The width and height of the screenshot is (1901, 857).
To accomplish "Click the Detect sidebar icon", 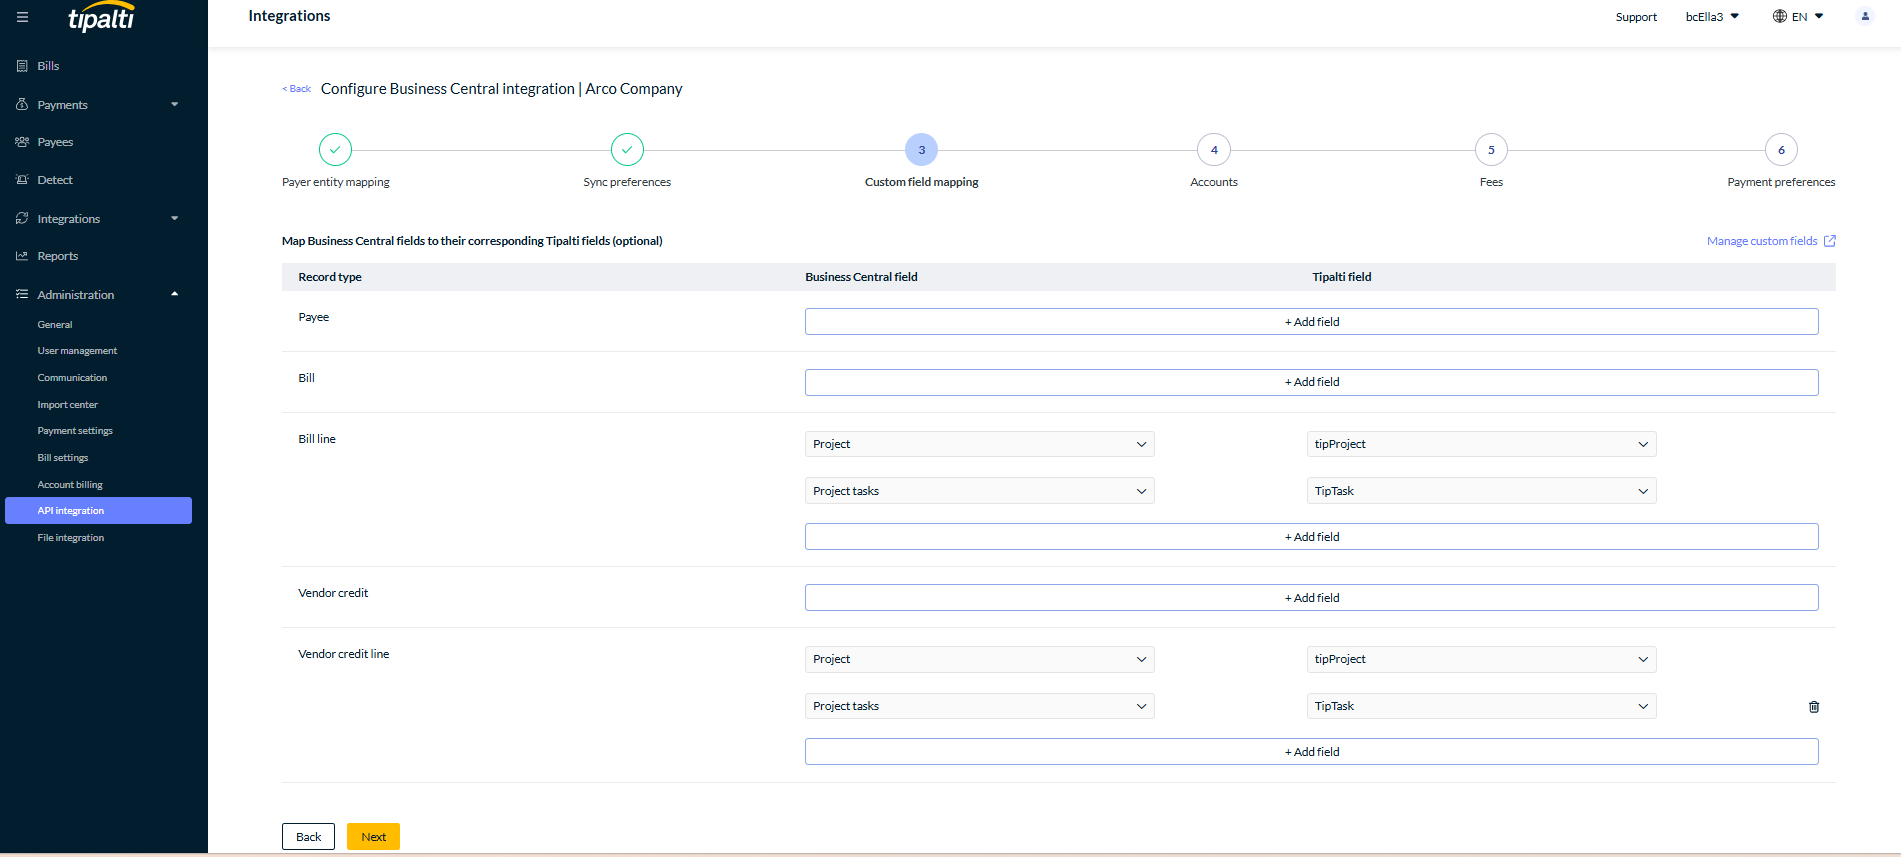I will pyautogui.click(x=22, y=180).
